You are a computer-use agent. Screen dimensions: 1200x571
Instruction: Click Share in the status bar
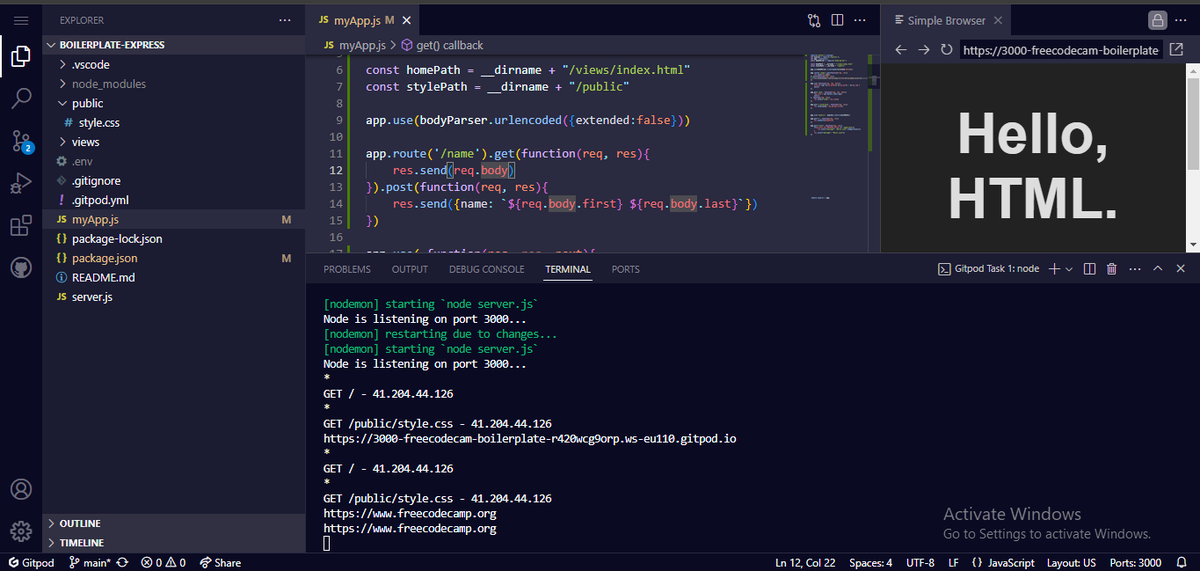pyautogui.click(x=220, y=562)
